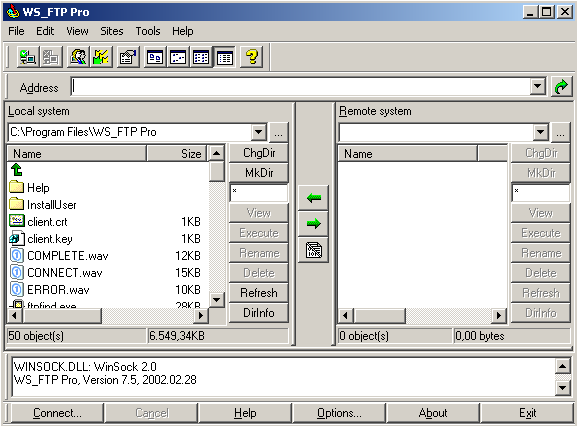Screen dimensions: 577x426
Task: Open the Options properties toolbar icon
Action: (x=128, y=57)
